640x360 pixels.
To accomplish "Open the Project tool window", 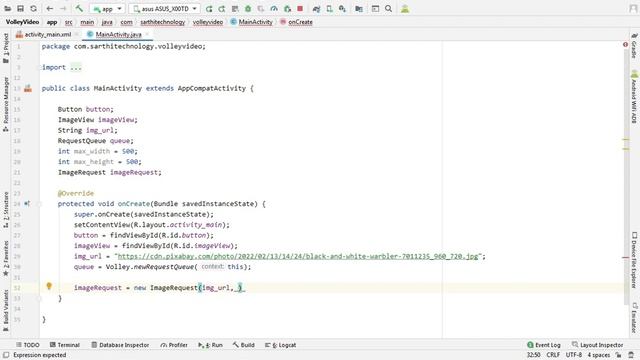I will [x=6, y=48].
